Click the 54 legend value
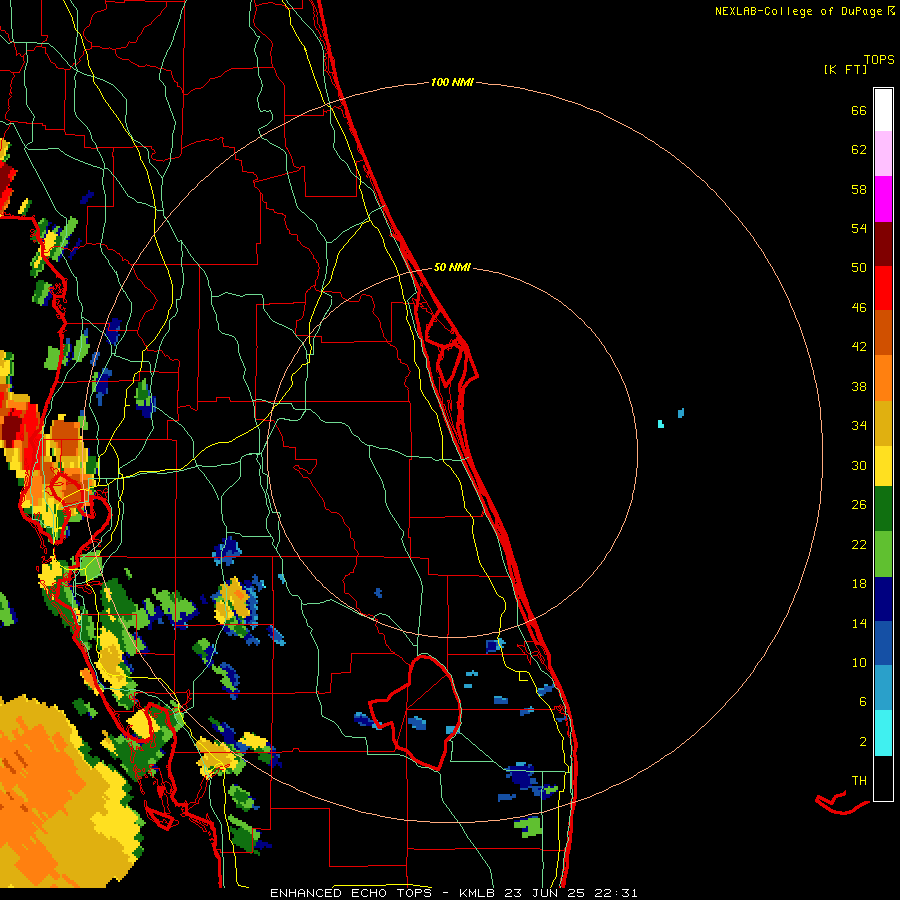 click(x=859, y=228)
